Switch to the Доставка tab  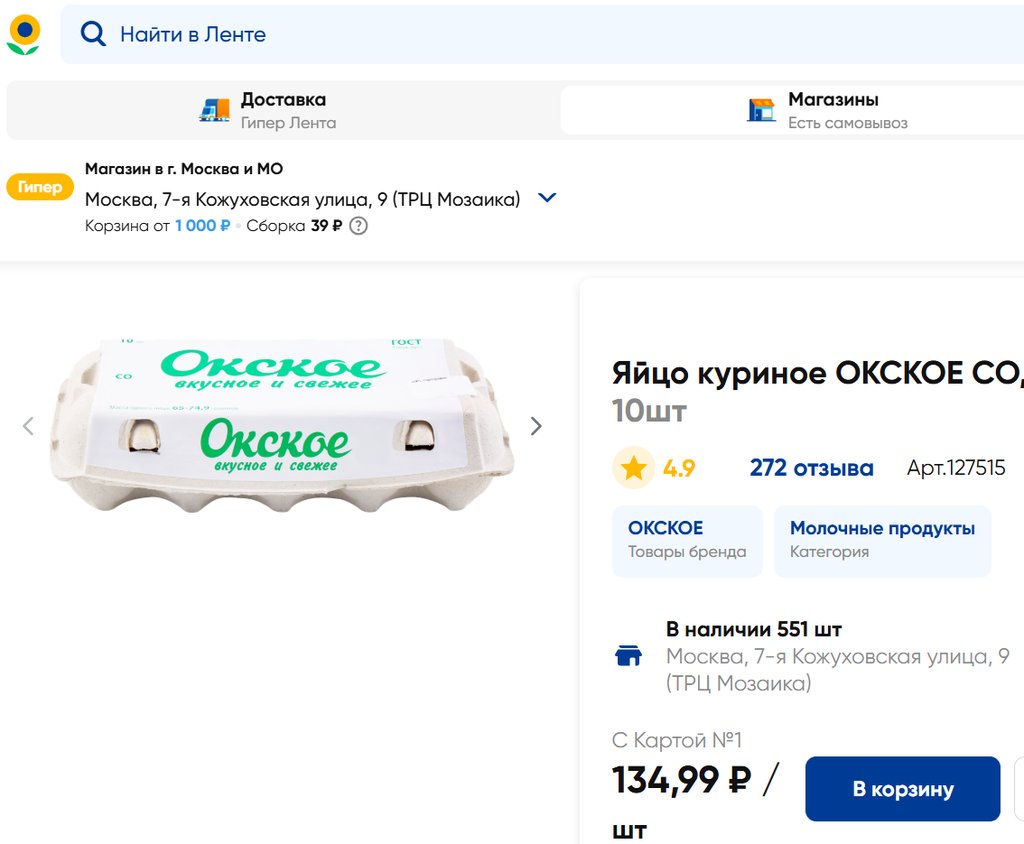283,110
